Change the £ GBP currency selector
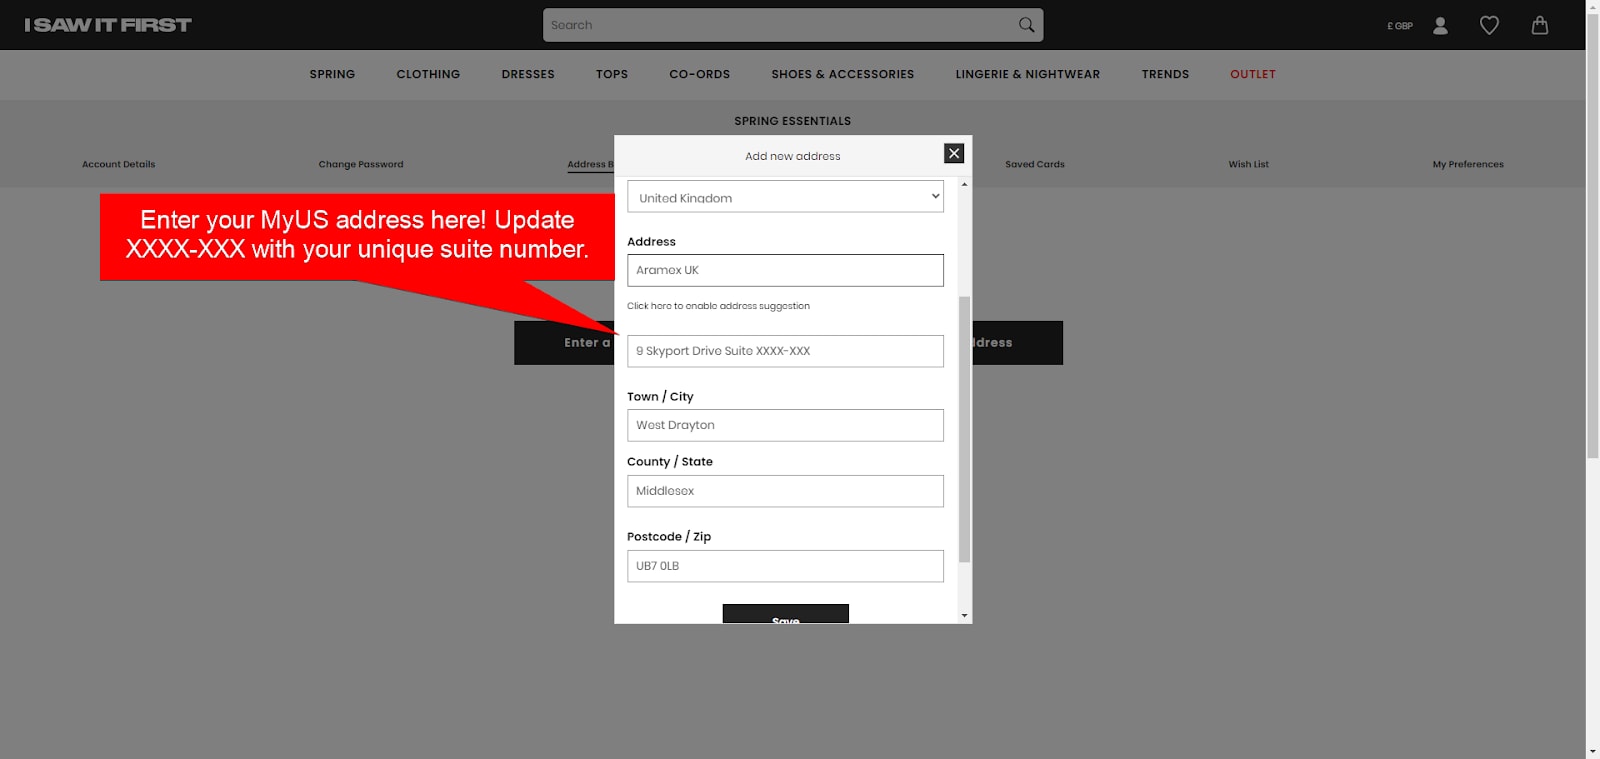Viewport: 1600px width, 759px height. [1400, 26]
